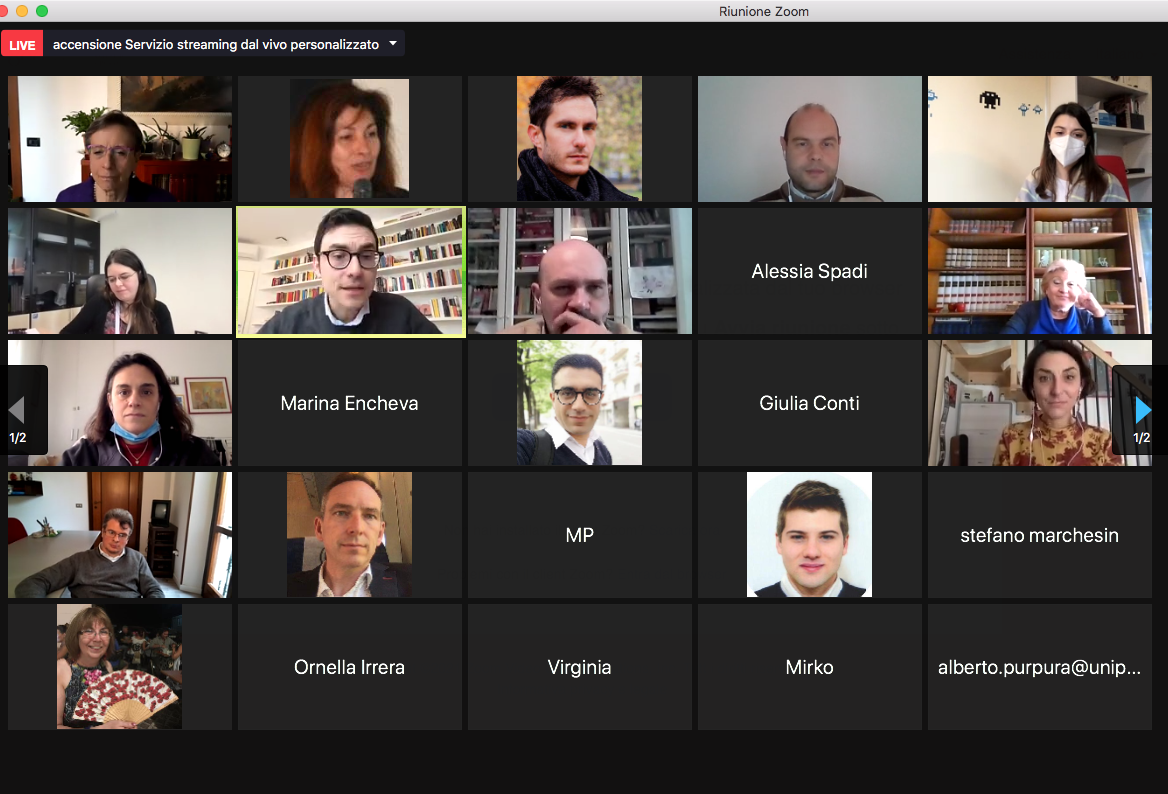
Task: Select the Alessia Spadi participant tile
Action: [810, 271]
